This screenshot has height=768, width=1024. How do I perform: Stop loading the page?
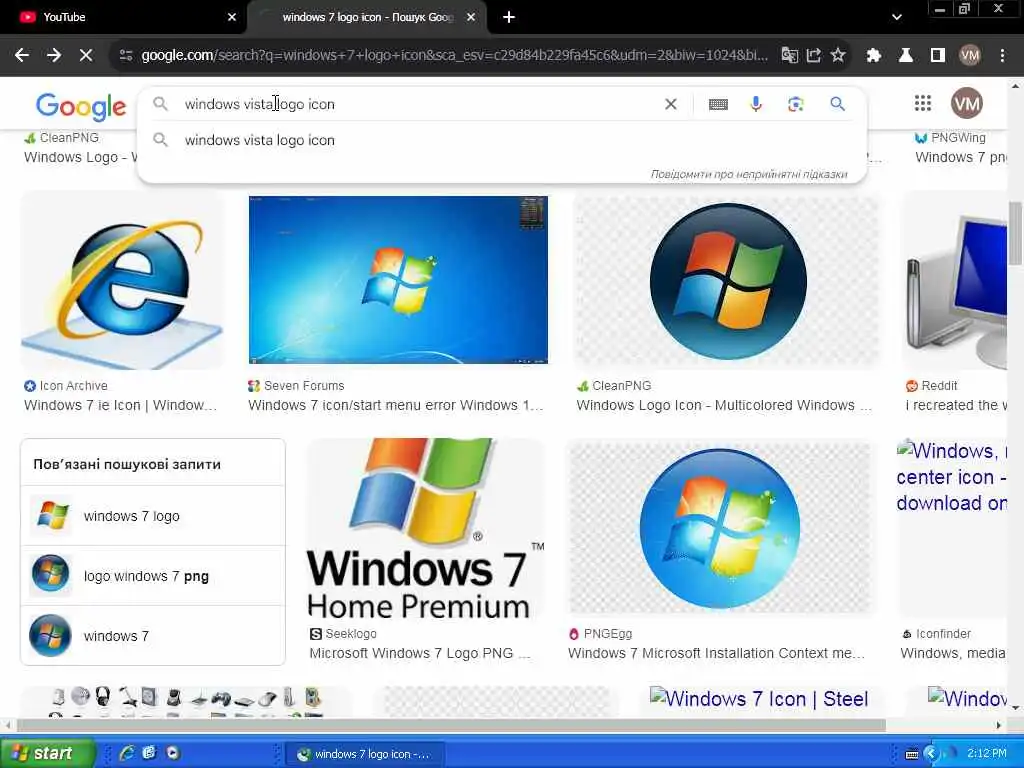coord(86,56)
